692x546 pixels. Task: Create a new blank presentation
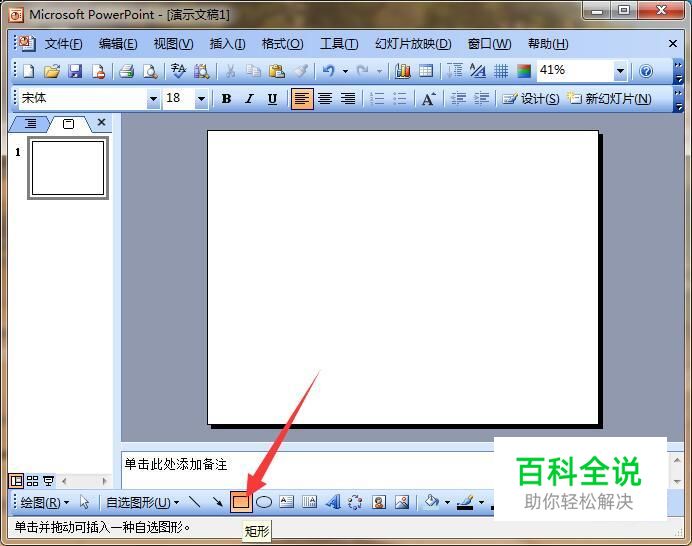pyautogui.click(x=29, y=71)
